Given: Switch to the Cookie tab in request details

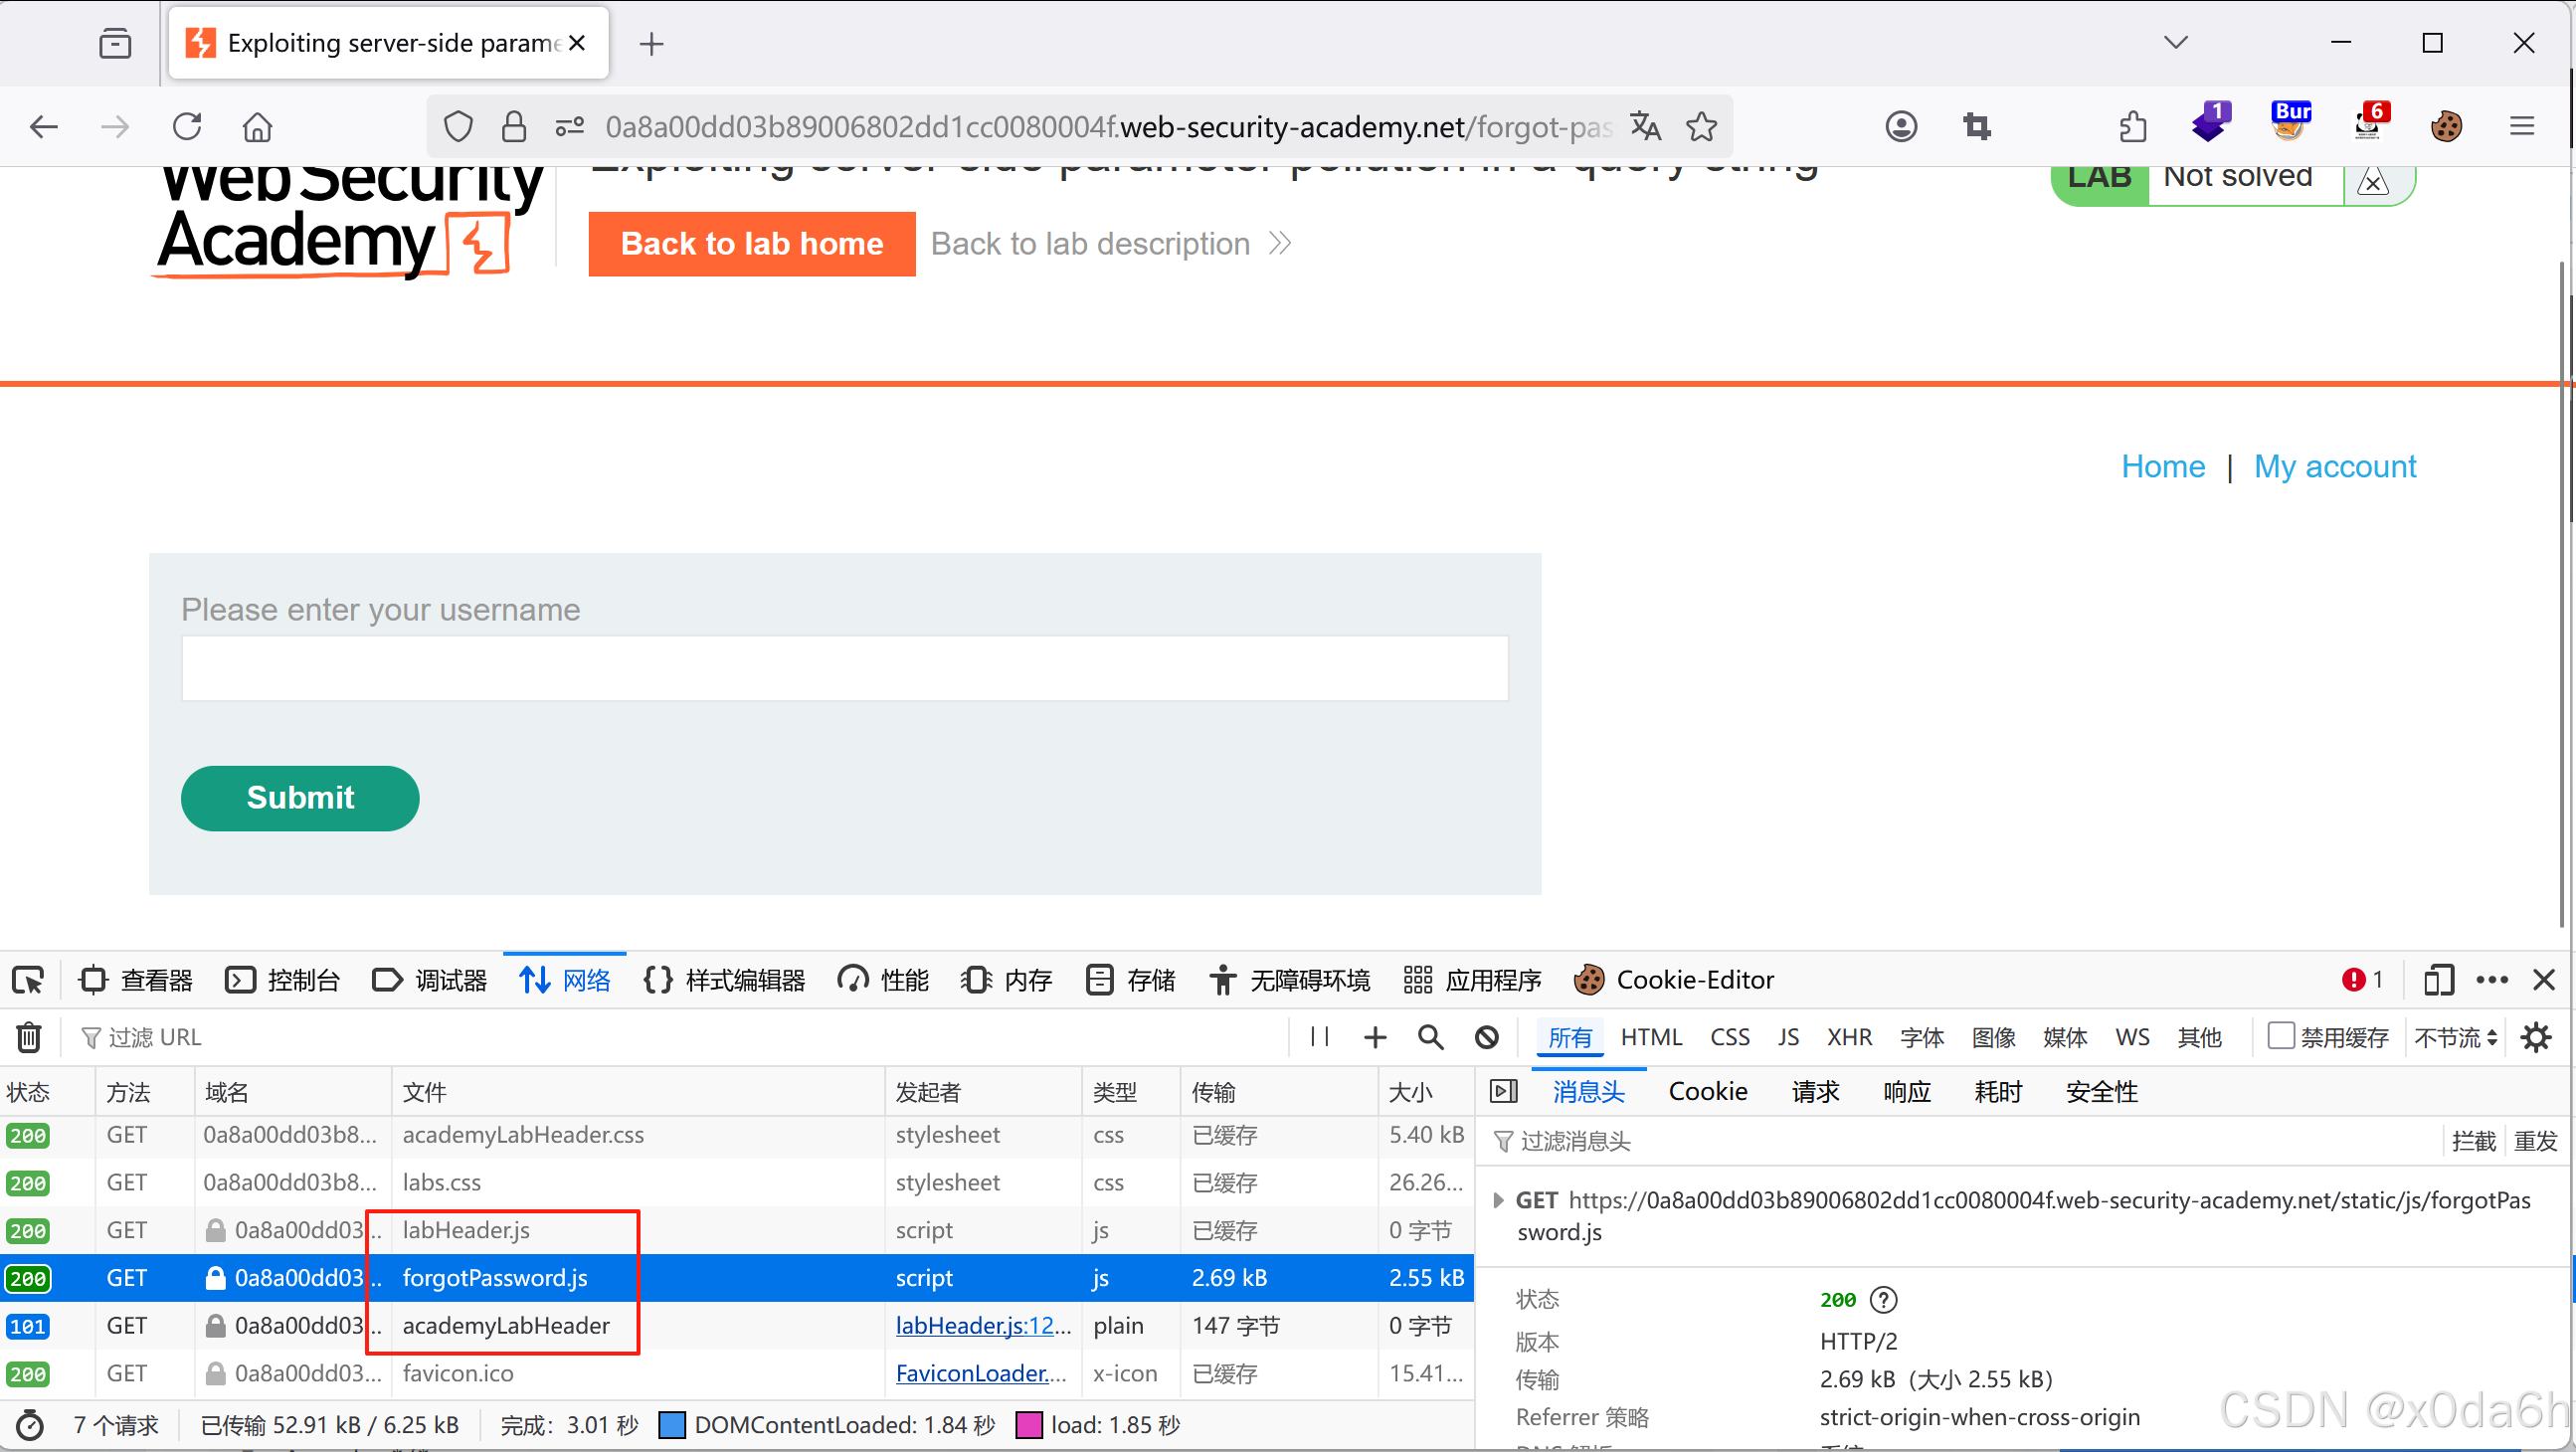Looking at the screenshot, I should (1707, 1091).
